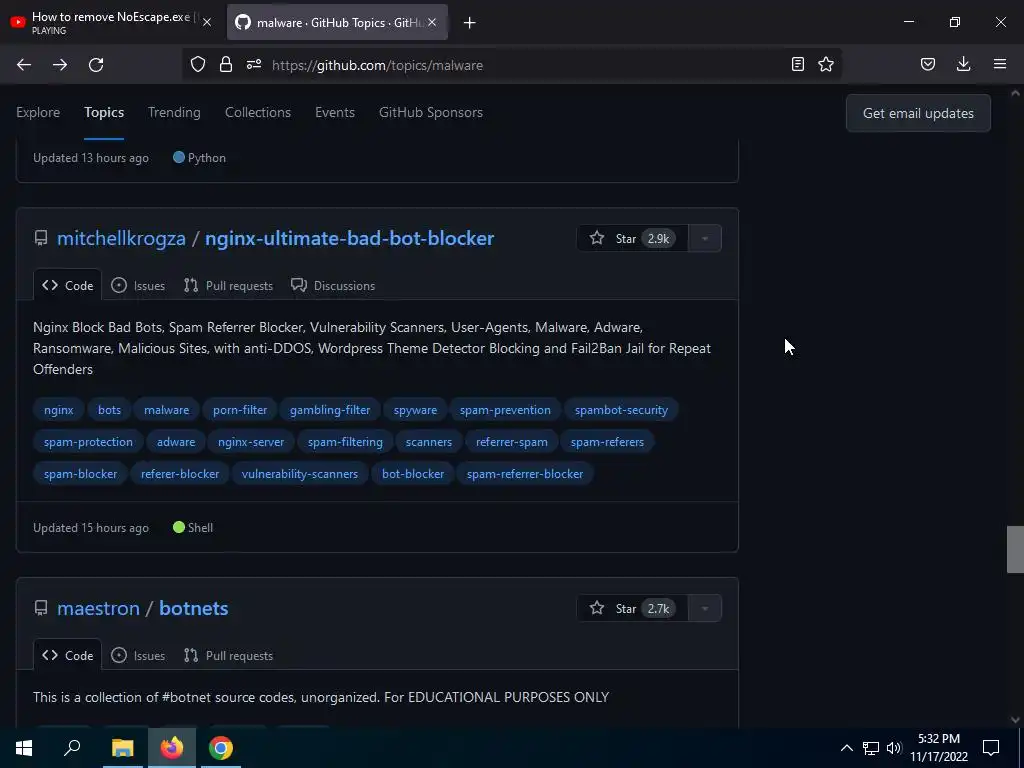This screenshot has height=768, width=1024.
Task: Open Windows taskbar search
Action: click(x=72, y=748)
